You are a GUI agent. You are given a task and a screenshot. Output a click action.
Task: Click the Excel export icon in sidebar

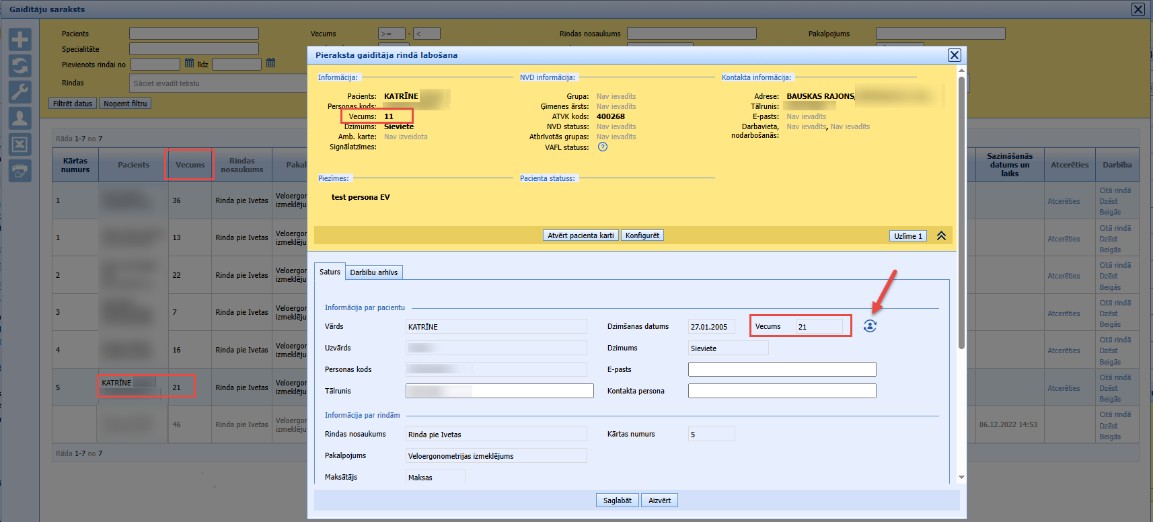(x=20, y=143)
